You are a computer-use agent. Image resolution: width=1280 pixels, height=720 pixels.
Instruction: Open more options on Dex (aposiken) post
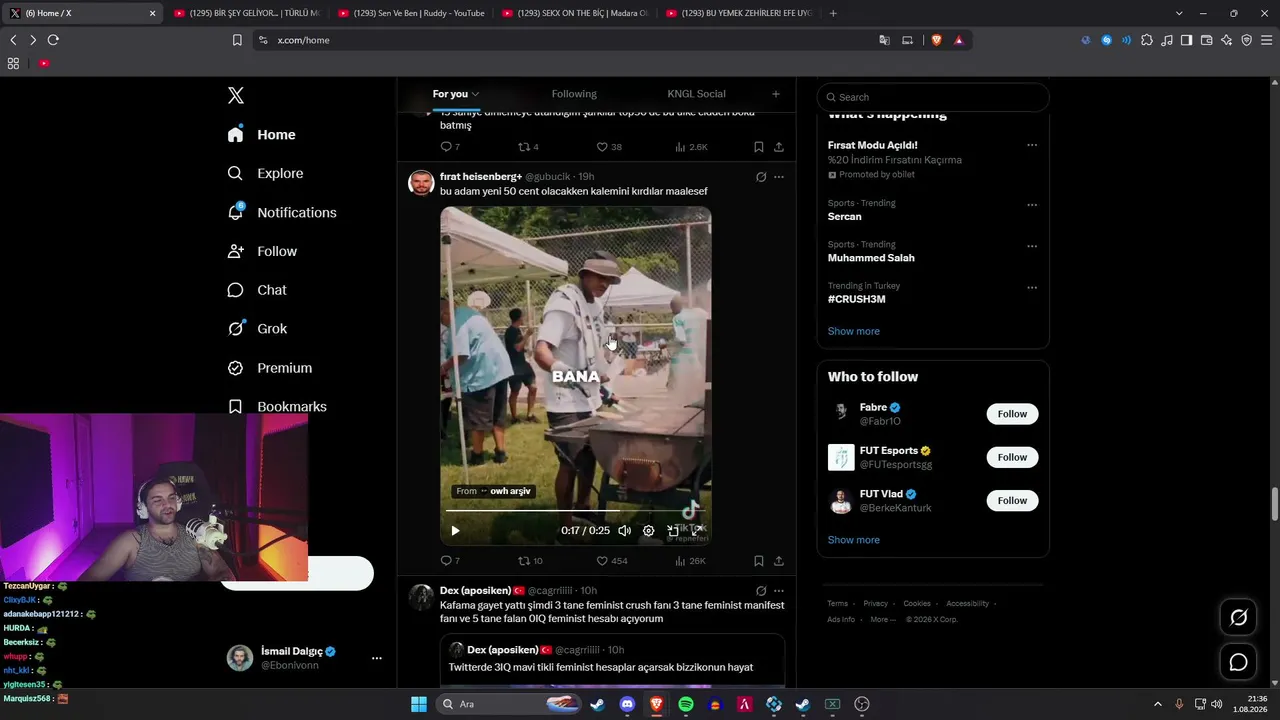tap(779, 591)
